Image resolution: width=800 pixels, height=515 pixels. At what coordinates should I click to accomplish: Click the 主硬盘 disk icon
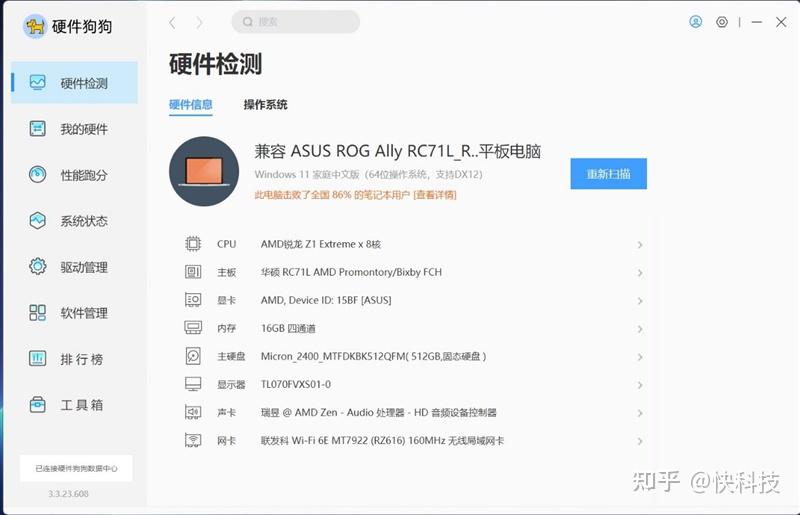tap(193, 356)
